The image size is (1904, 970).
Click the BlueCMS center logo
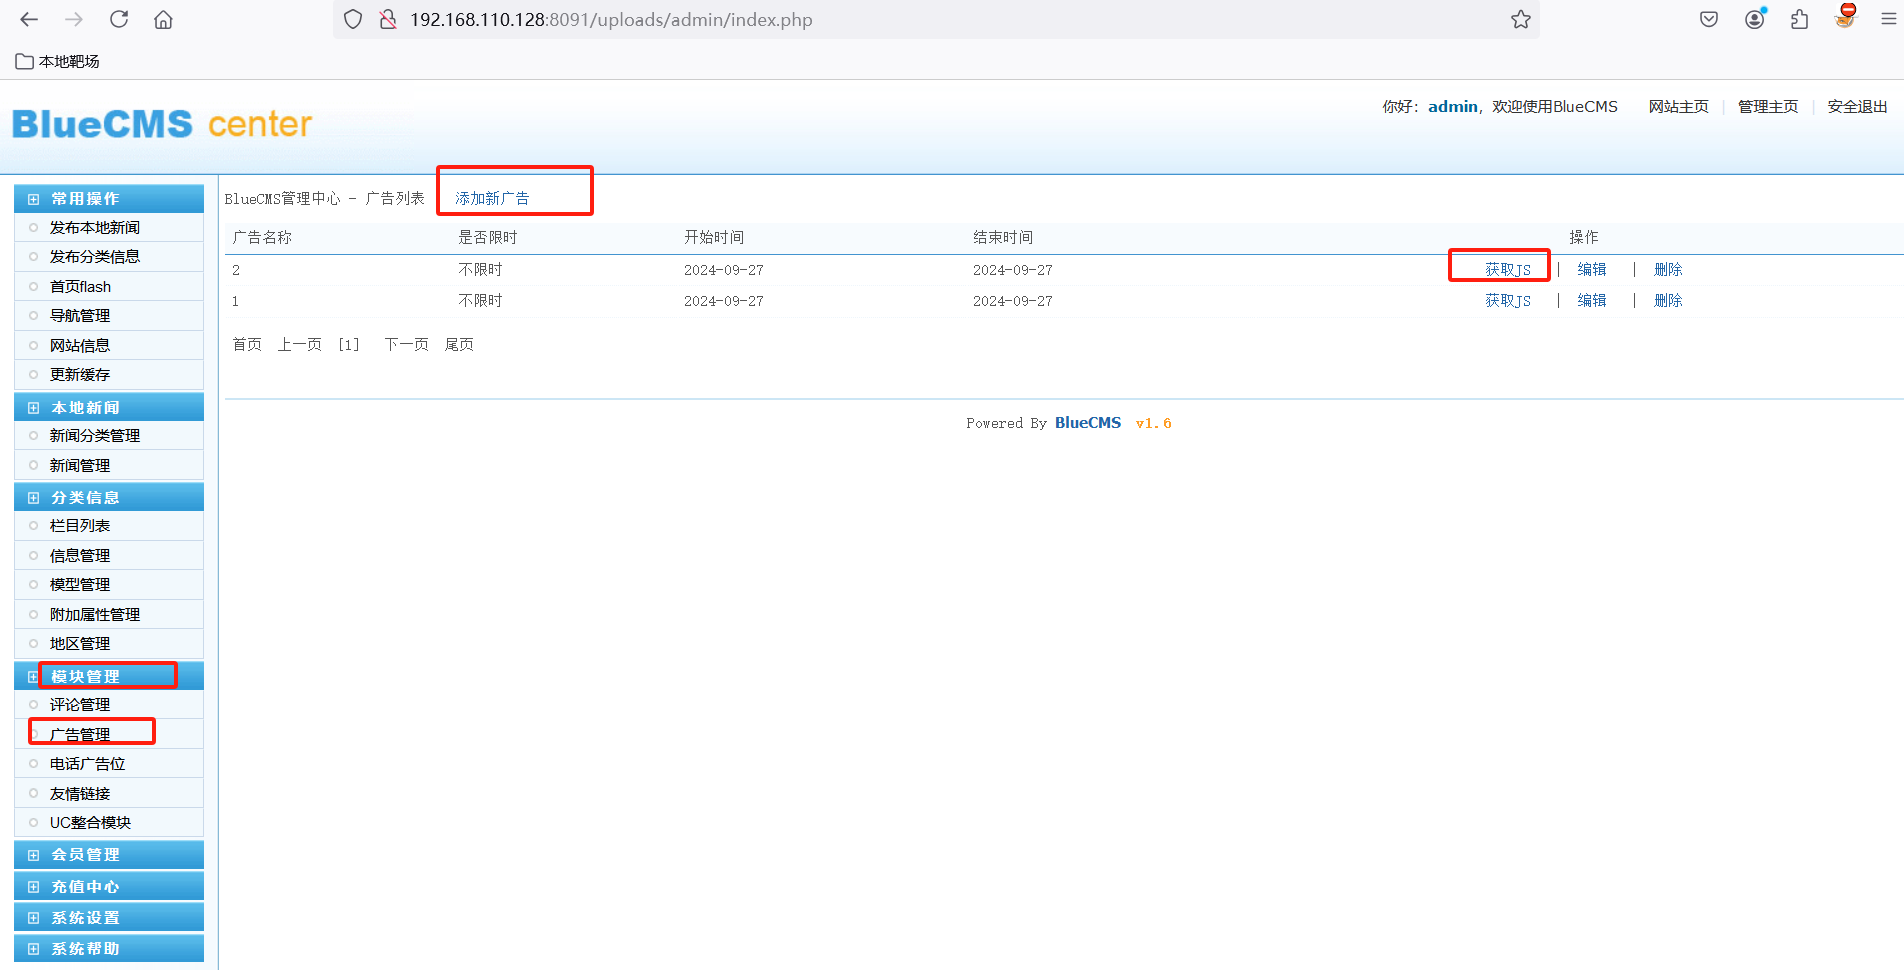coord(162,124)
